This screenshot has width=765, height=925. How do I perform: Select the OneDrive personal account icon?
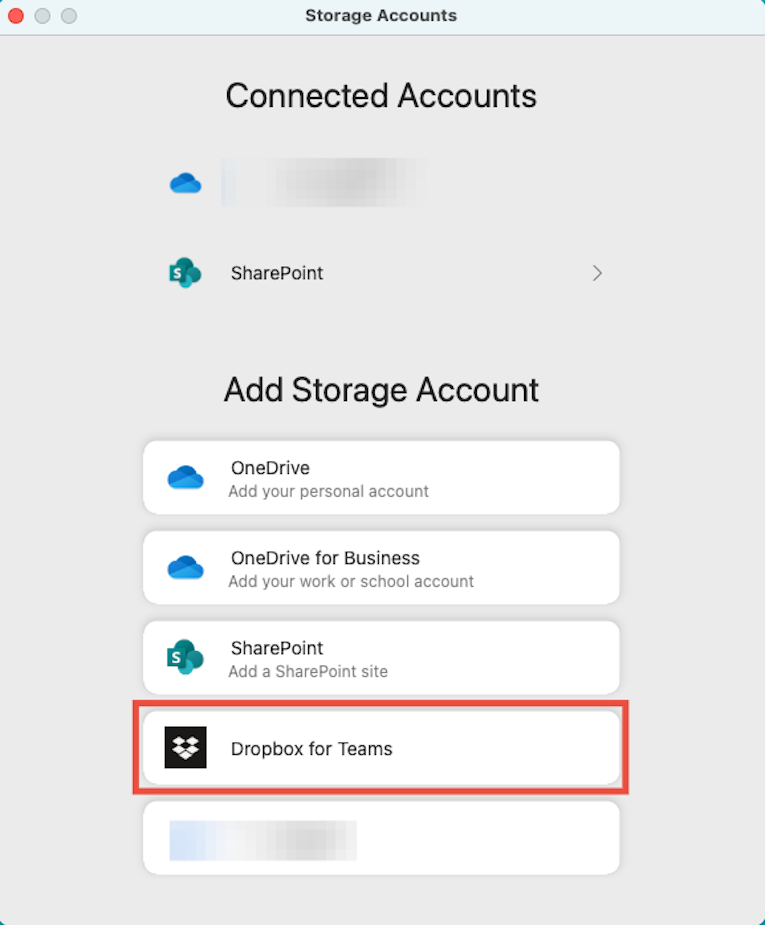click(185, 477)
